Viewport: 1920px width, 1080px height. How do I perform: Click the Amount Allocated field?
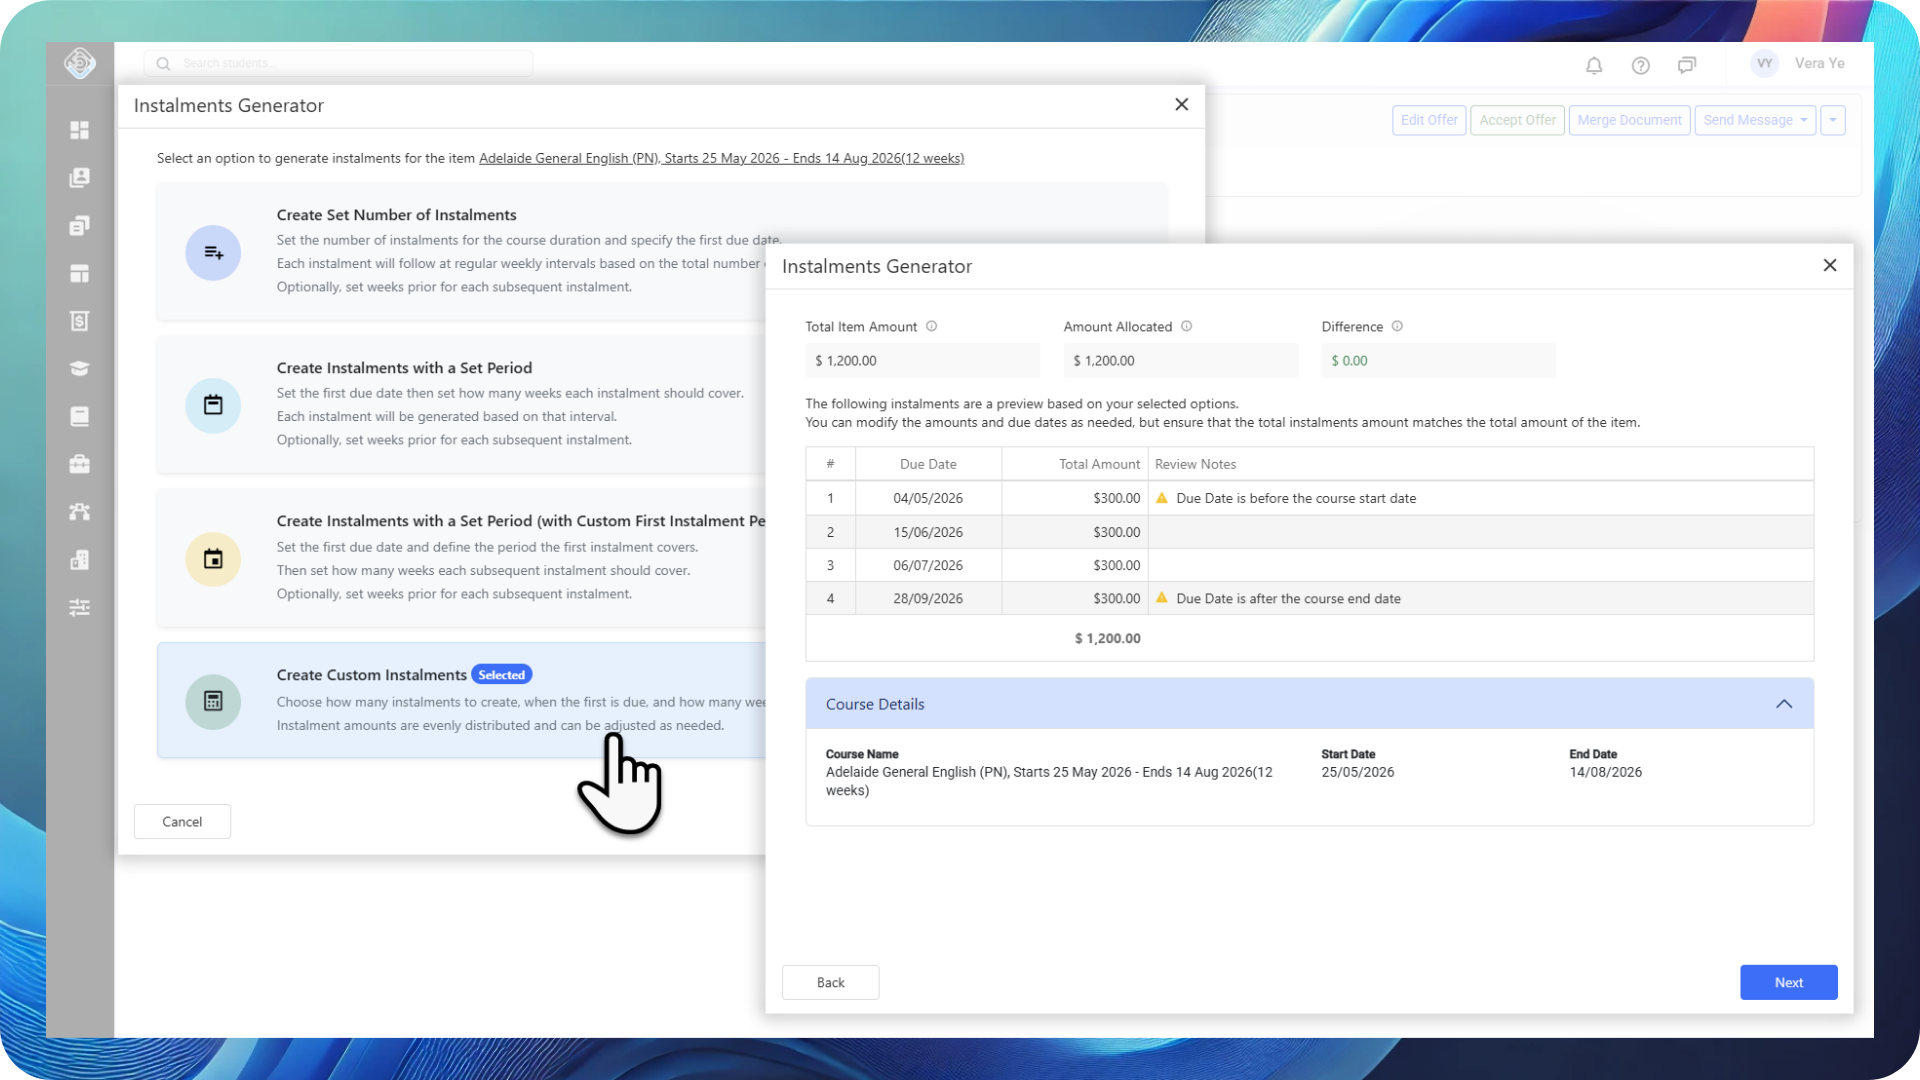(1180, 361)
